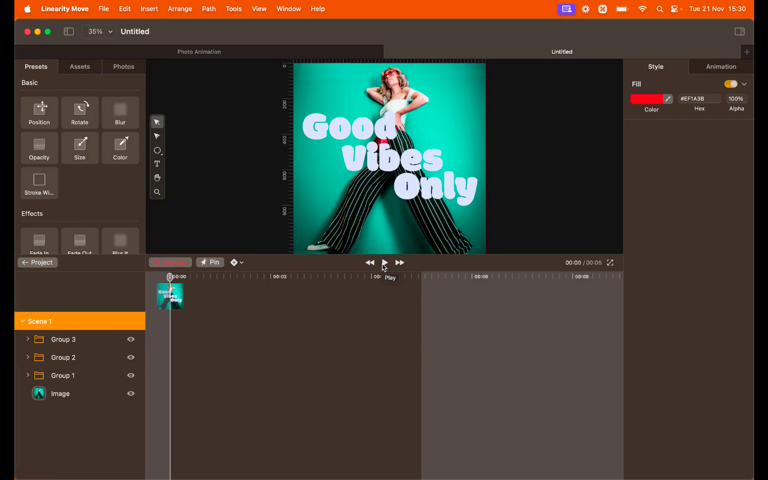Switch to the Photo Animation document tab
768x480 pixels.
pyautogui.click(x=199, y=51)
